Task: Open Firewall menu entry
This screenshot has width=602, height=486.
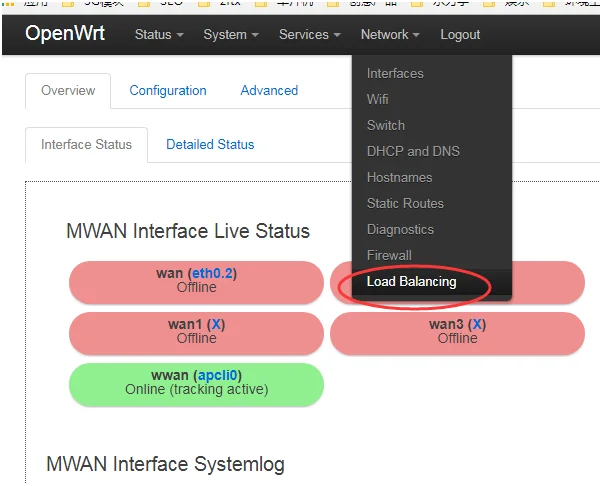Action: (389, 255)
